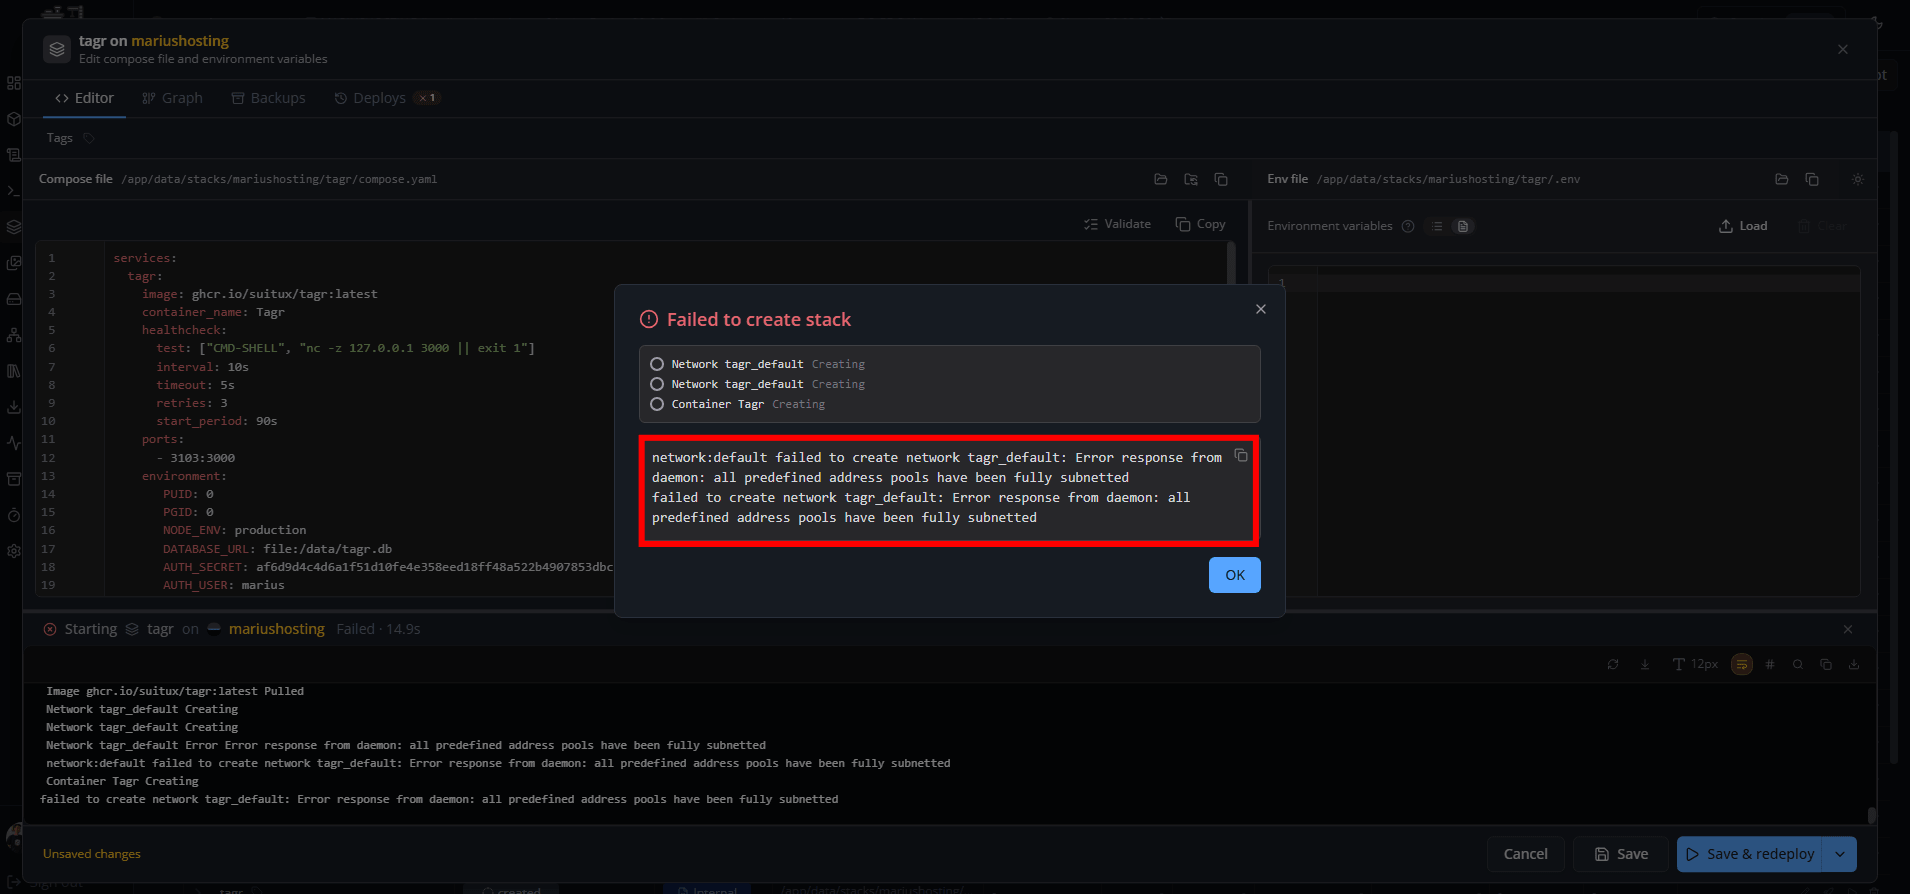The image size is (1910, 894).
Task: Click the Cancel button
Action: click(1525, 854)
